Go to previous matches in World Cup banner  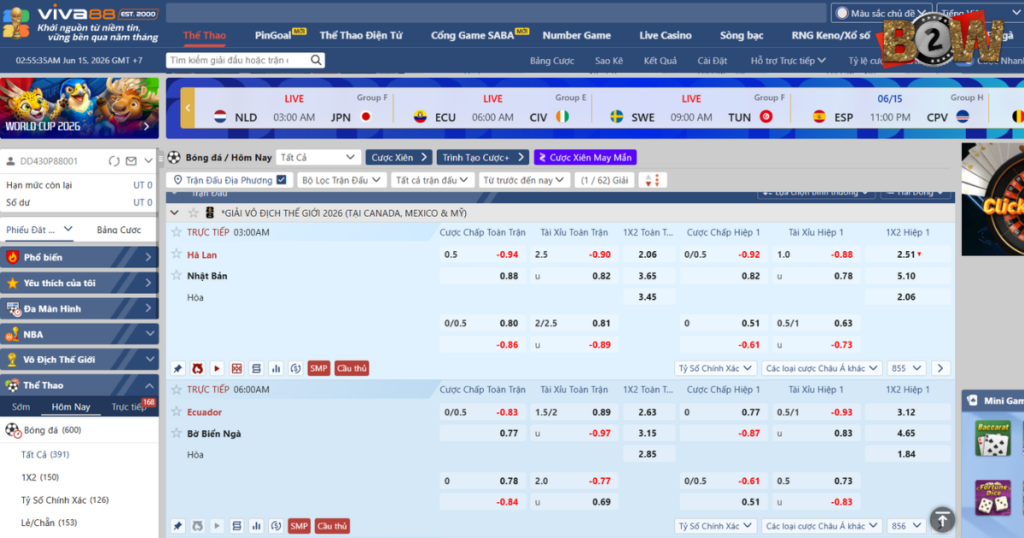187,108
